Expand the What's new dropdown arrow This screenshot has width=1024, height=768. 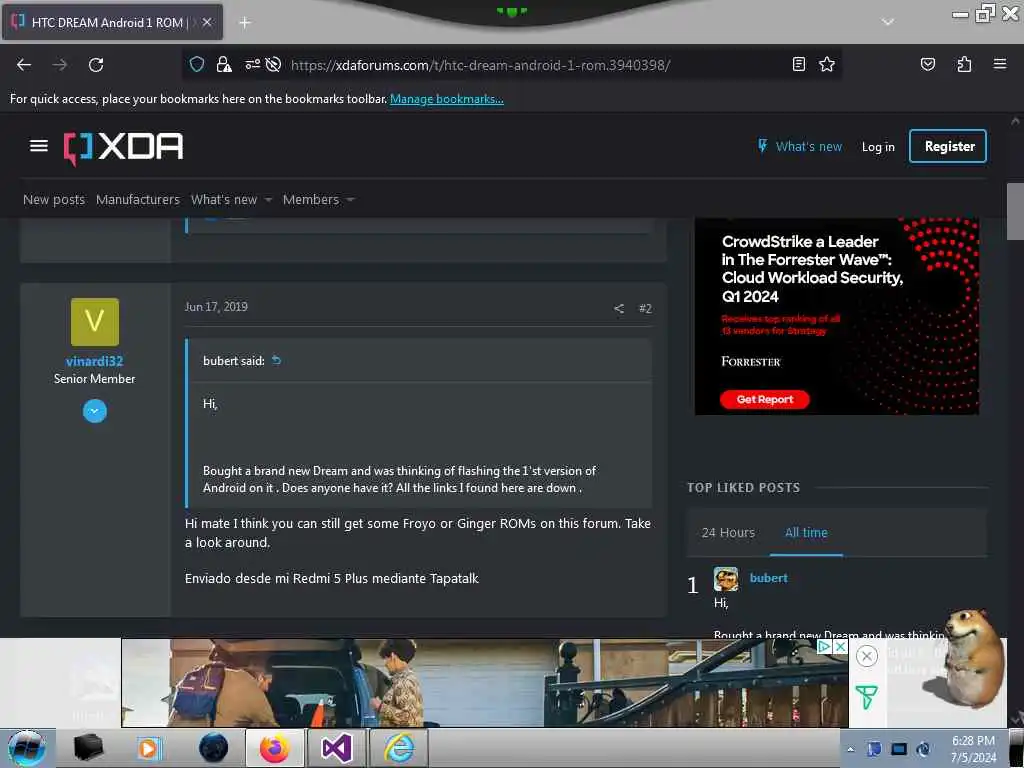point(268,200)
